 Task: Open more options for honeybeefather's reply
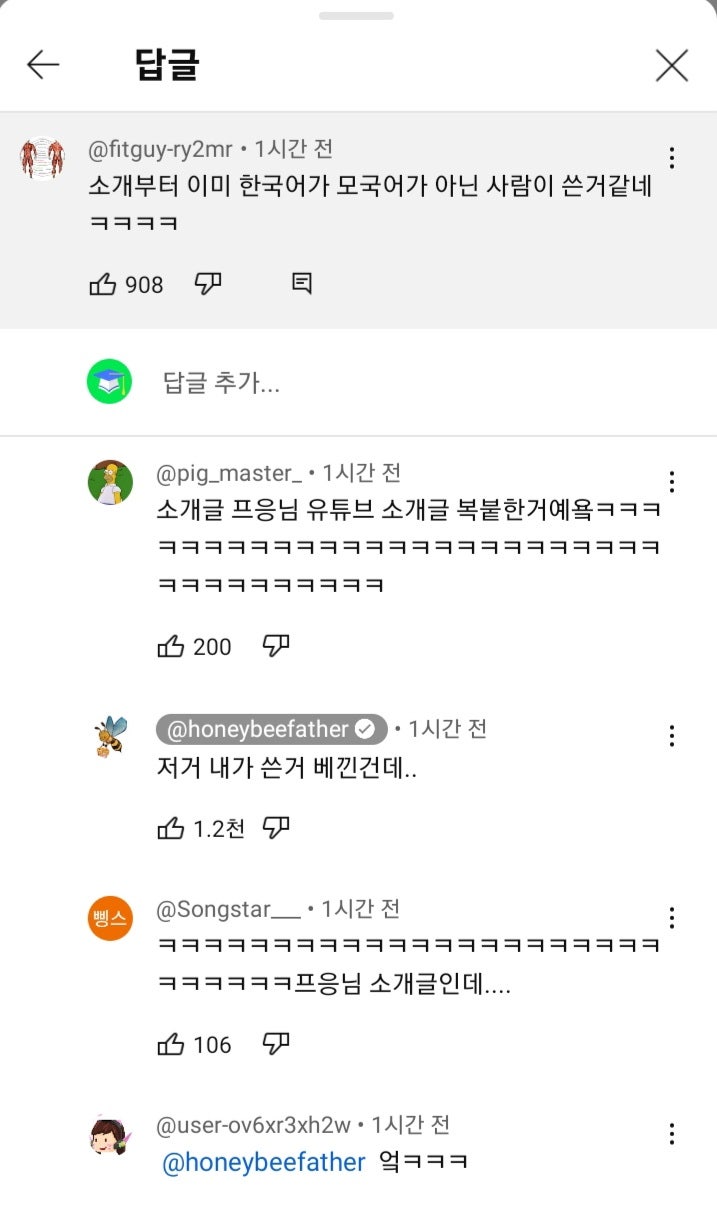(672, 737)
